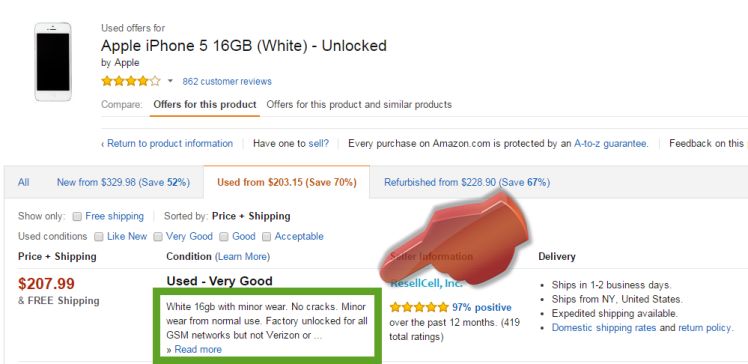Click the product star rating icons

131,81
